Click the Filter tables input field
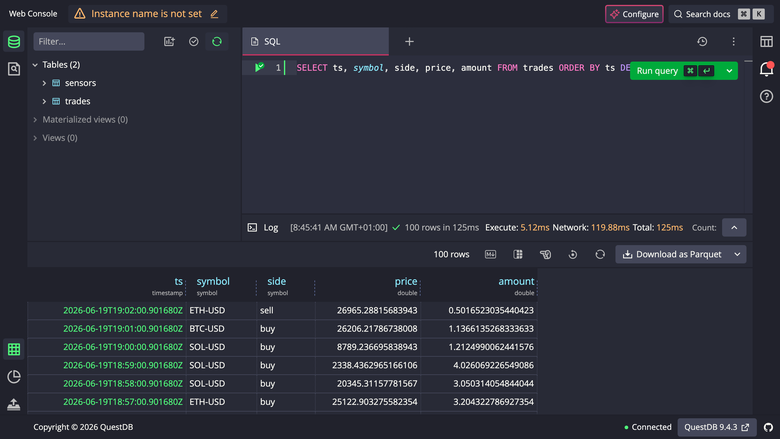780x439 pixels. click(89, 42)
